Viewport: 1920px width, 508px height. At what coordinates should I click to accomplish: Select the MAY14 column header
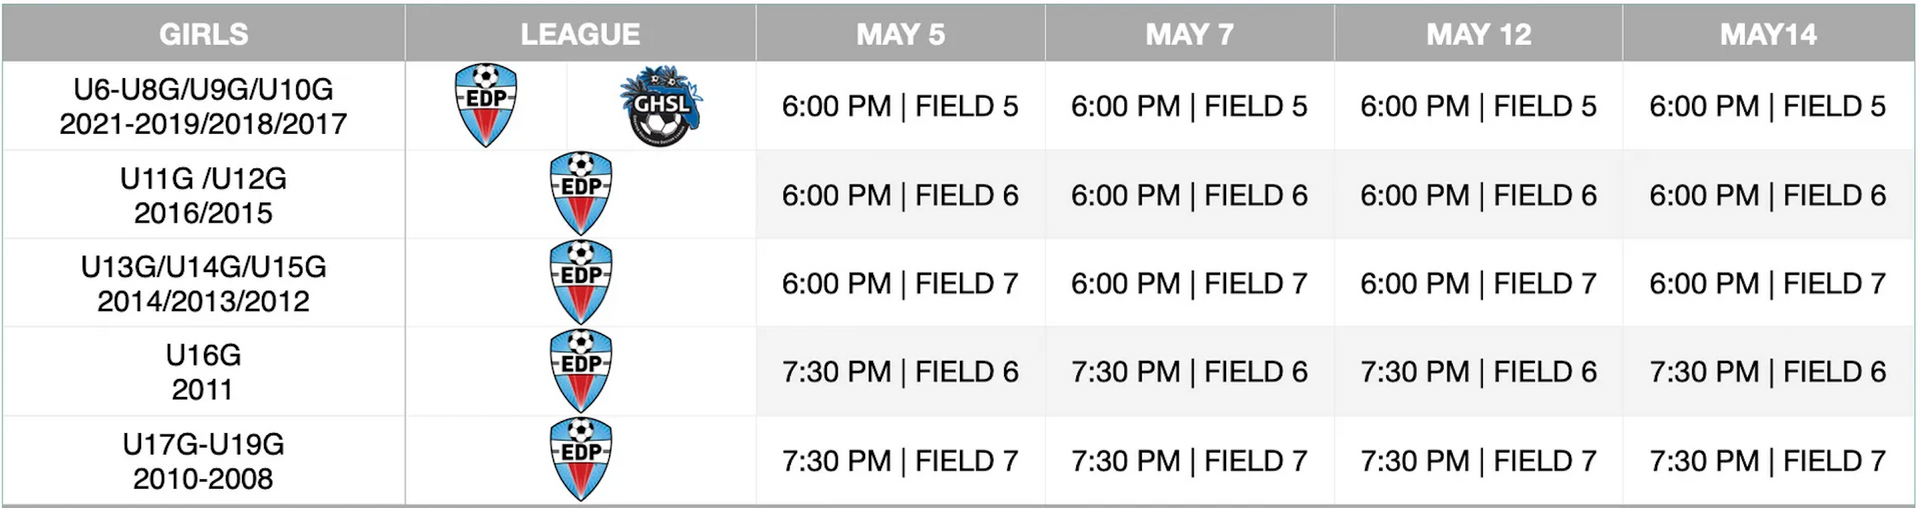1768,34
